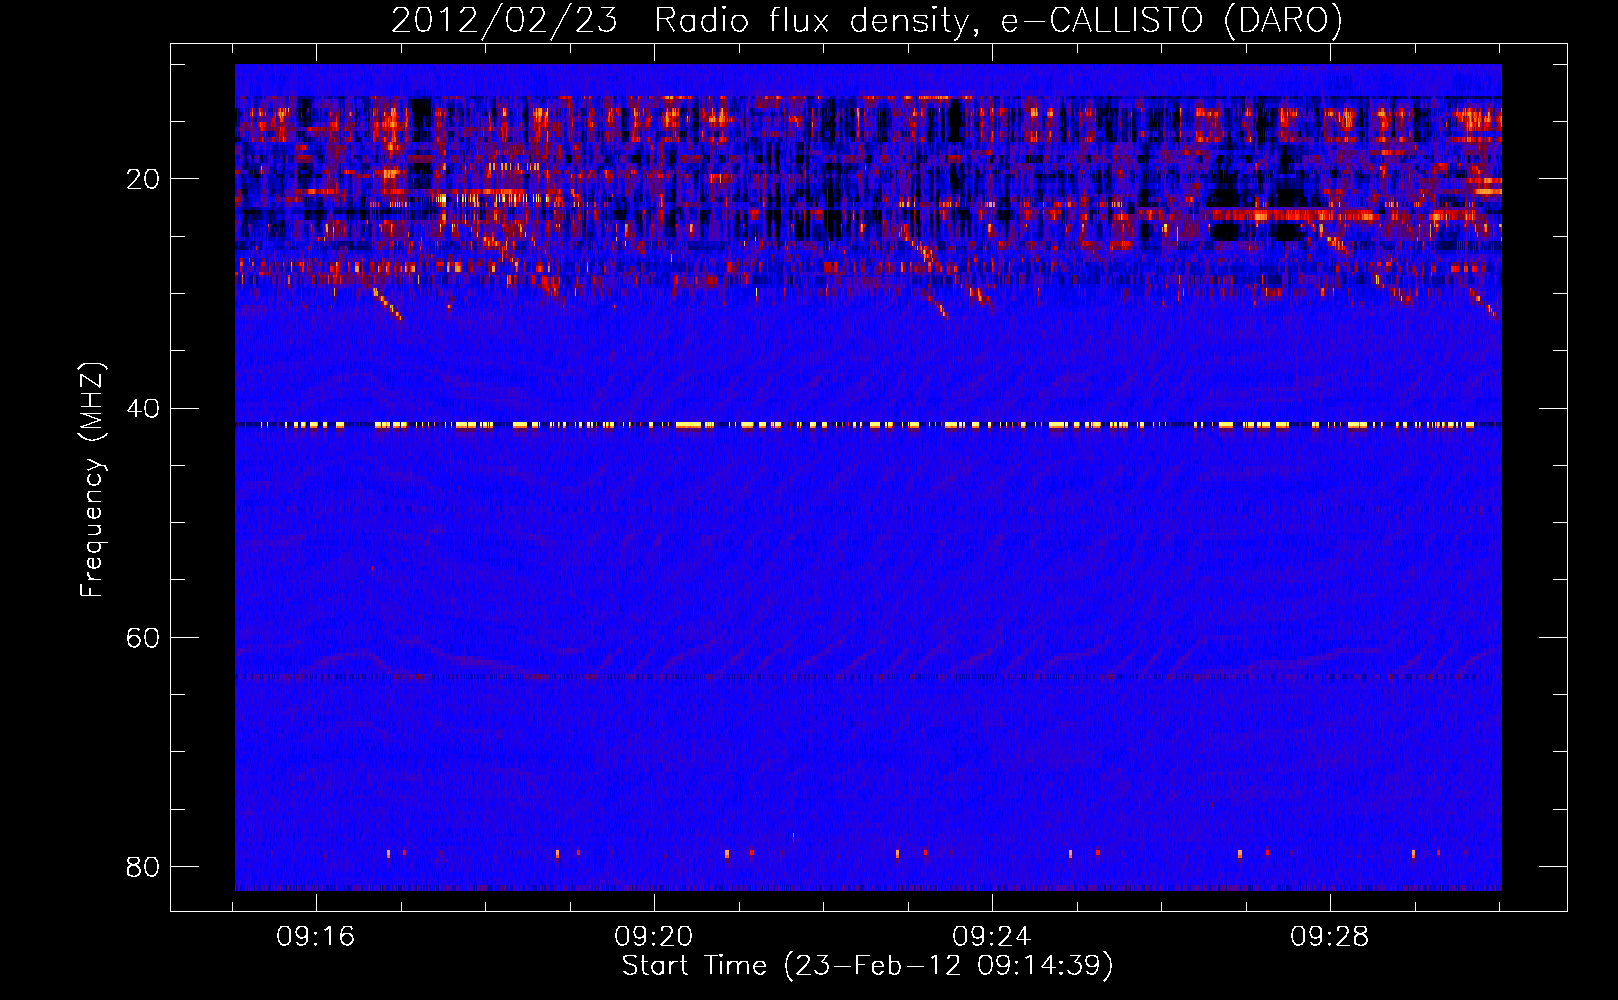Click the plot title "2012/02/23 Radio flux density, e-CALLISTO (DARO)"

pos(866,20)
